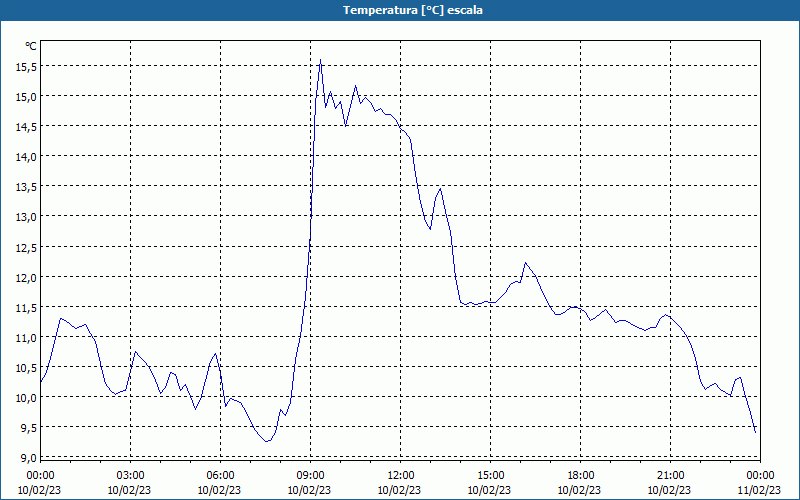Pick the "13,5" y-axis value
The width and height of the screenshot is (800, 500).
[x=27, y=187]
